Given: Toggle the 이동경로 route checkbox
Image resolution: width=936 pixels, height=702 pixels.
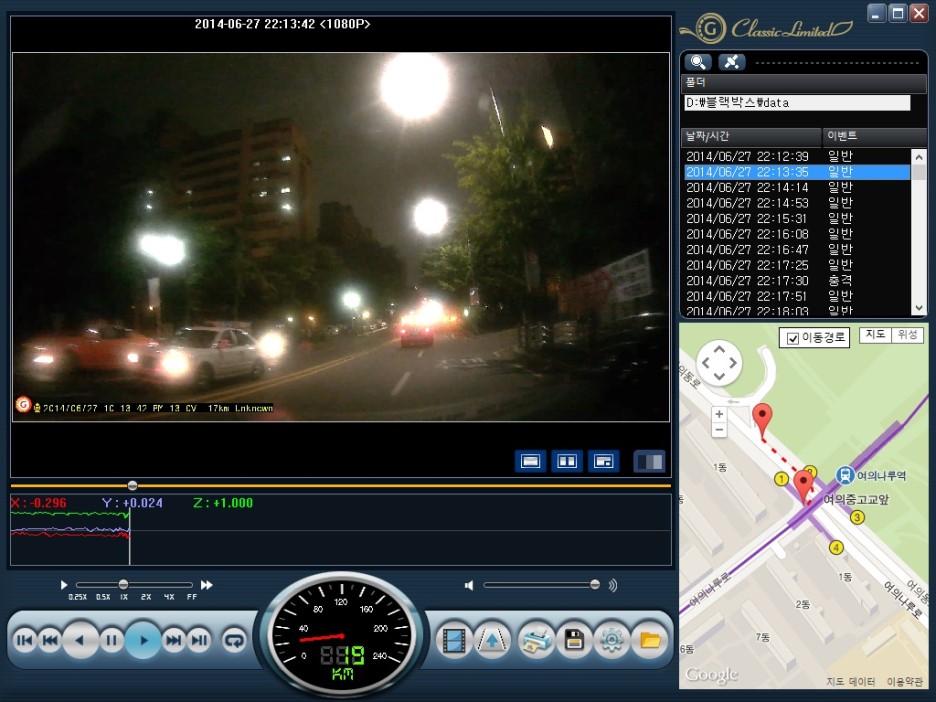Looking at the screenshot, I should coord(793,339).
